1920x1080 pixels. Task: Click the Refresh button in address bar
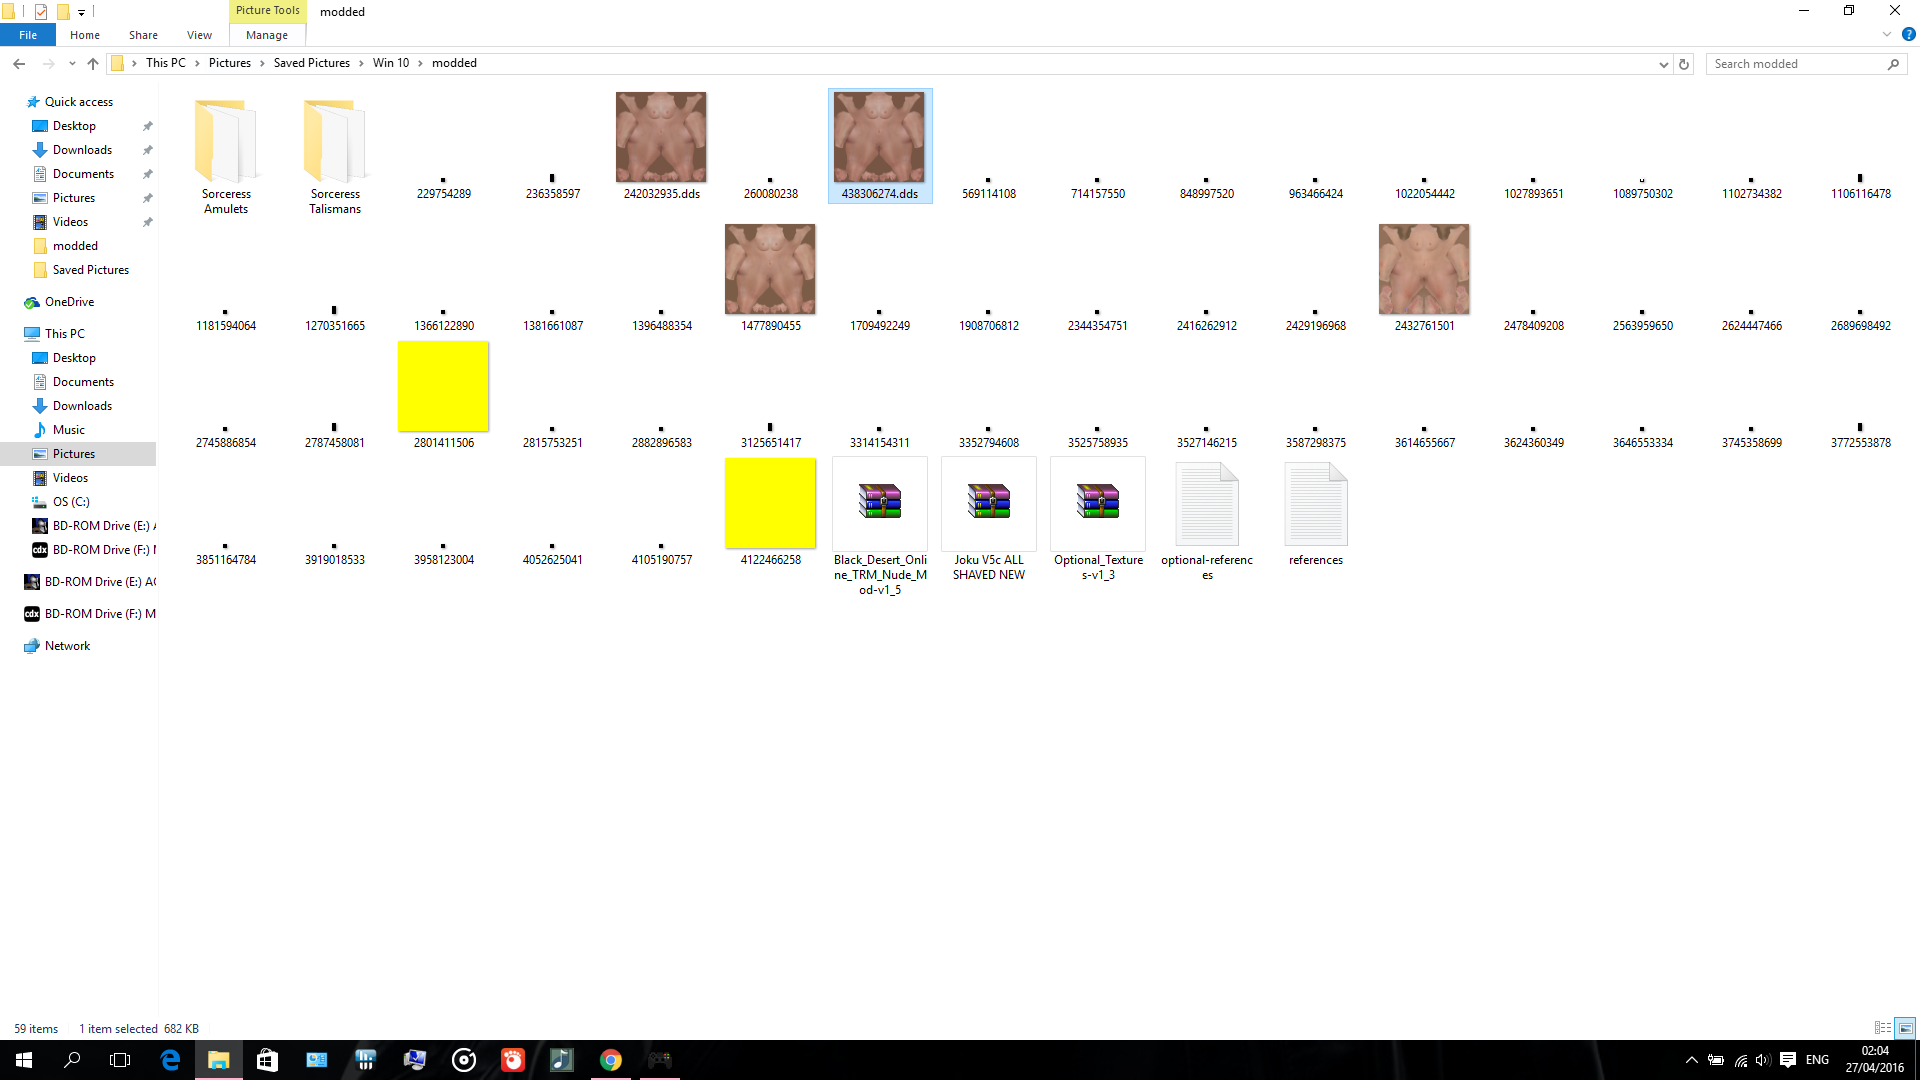coord(1684,64)
